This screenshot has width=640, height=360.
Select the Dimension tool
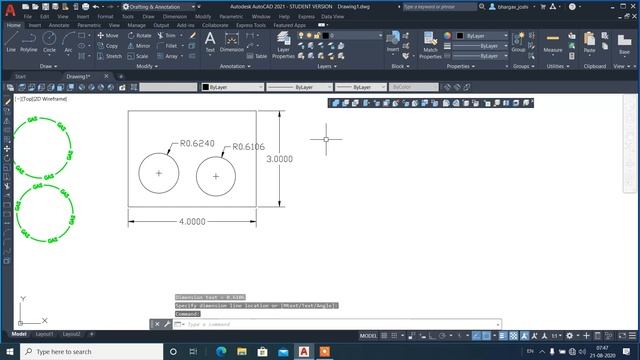point(231,41)
